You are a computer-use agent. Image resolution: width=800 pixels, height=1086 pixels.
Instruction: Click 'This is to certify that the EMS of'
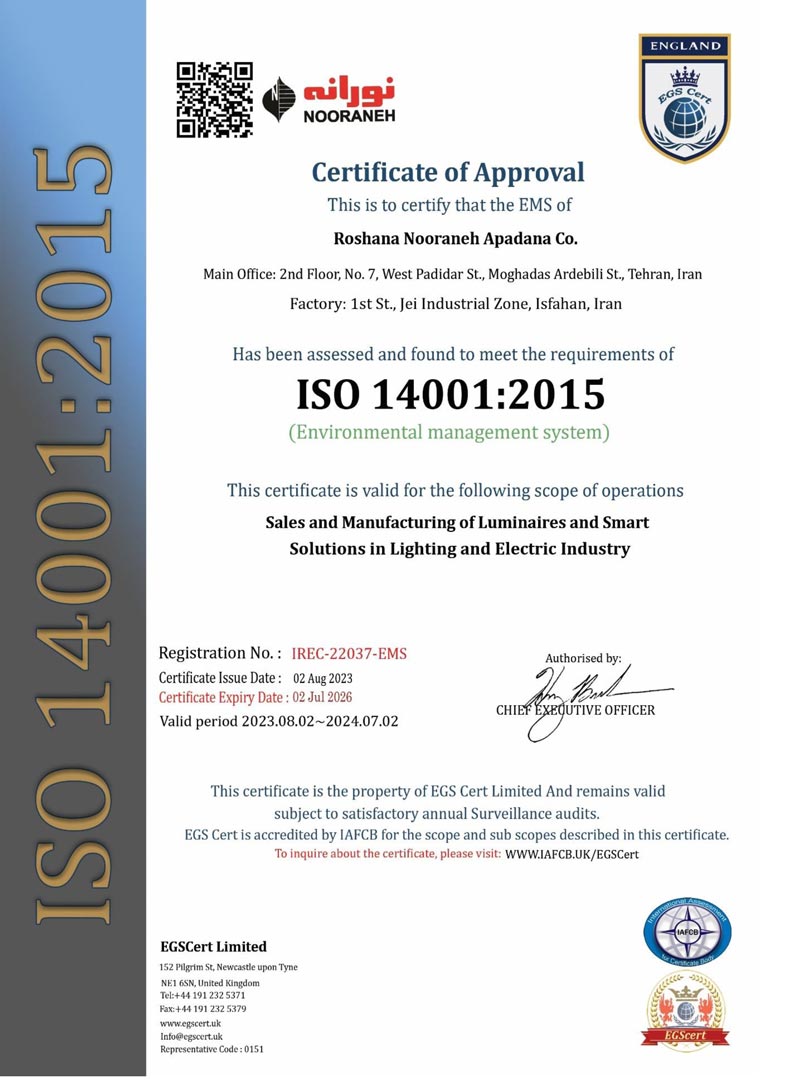point(450,205)
